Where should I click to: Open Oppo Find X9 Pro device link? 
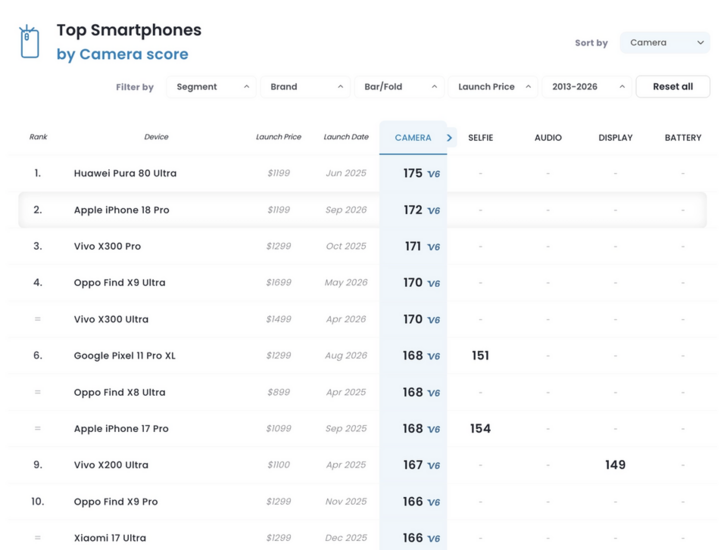(x=116, y=502)
